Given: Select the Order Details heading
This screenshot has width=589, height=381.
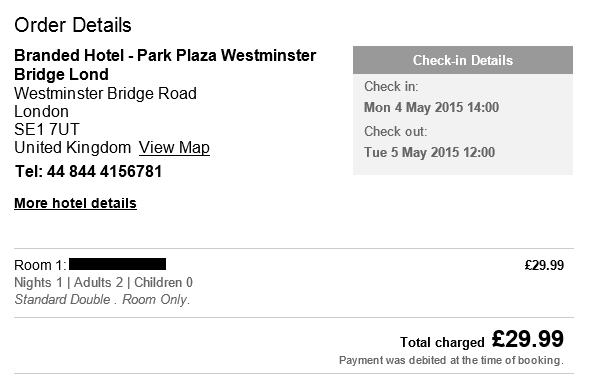Looking at the screenshot, I should pos(73,25).
